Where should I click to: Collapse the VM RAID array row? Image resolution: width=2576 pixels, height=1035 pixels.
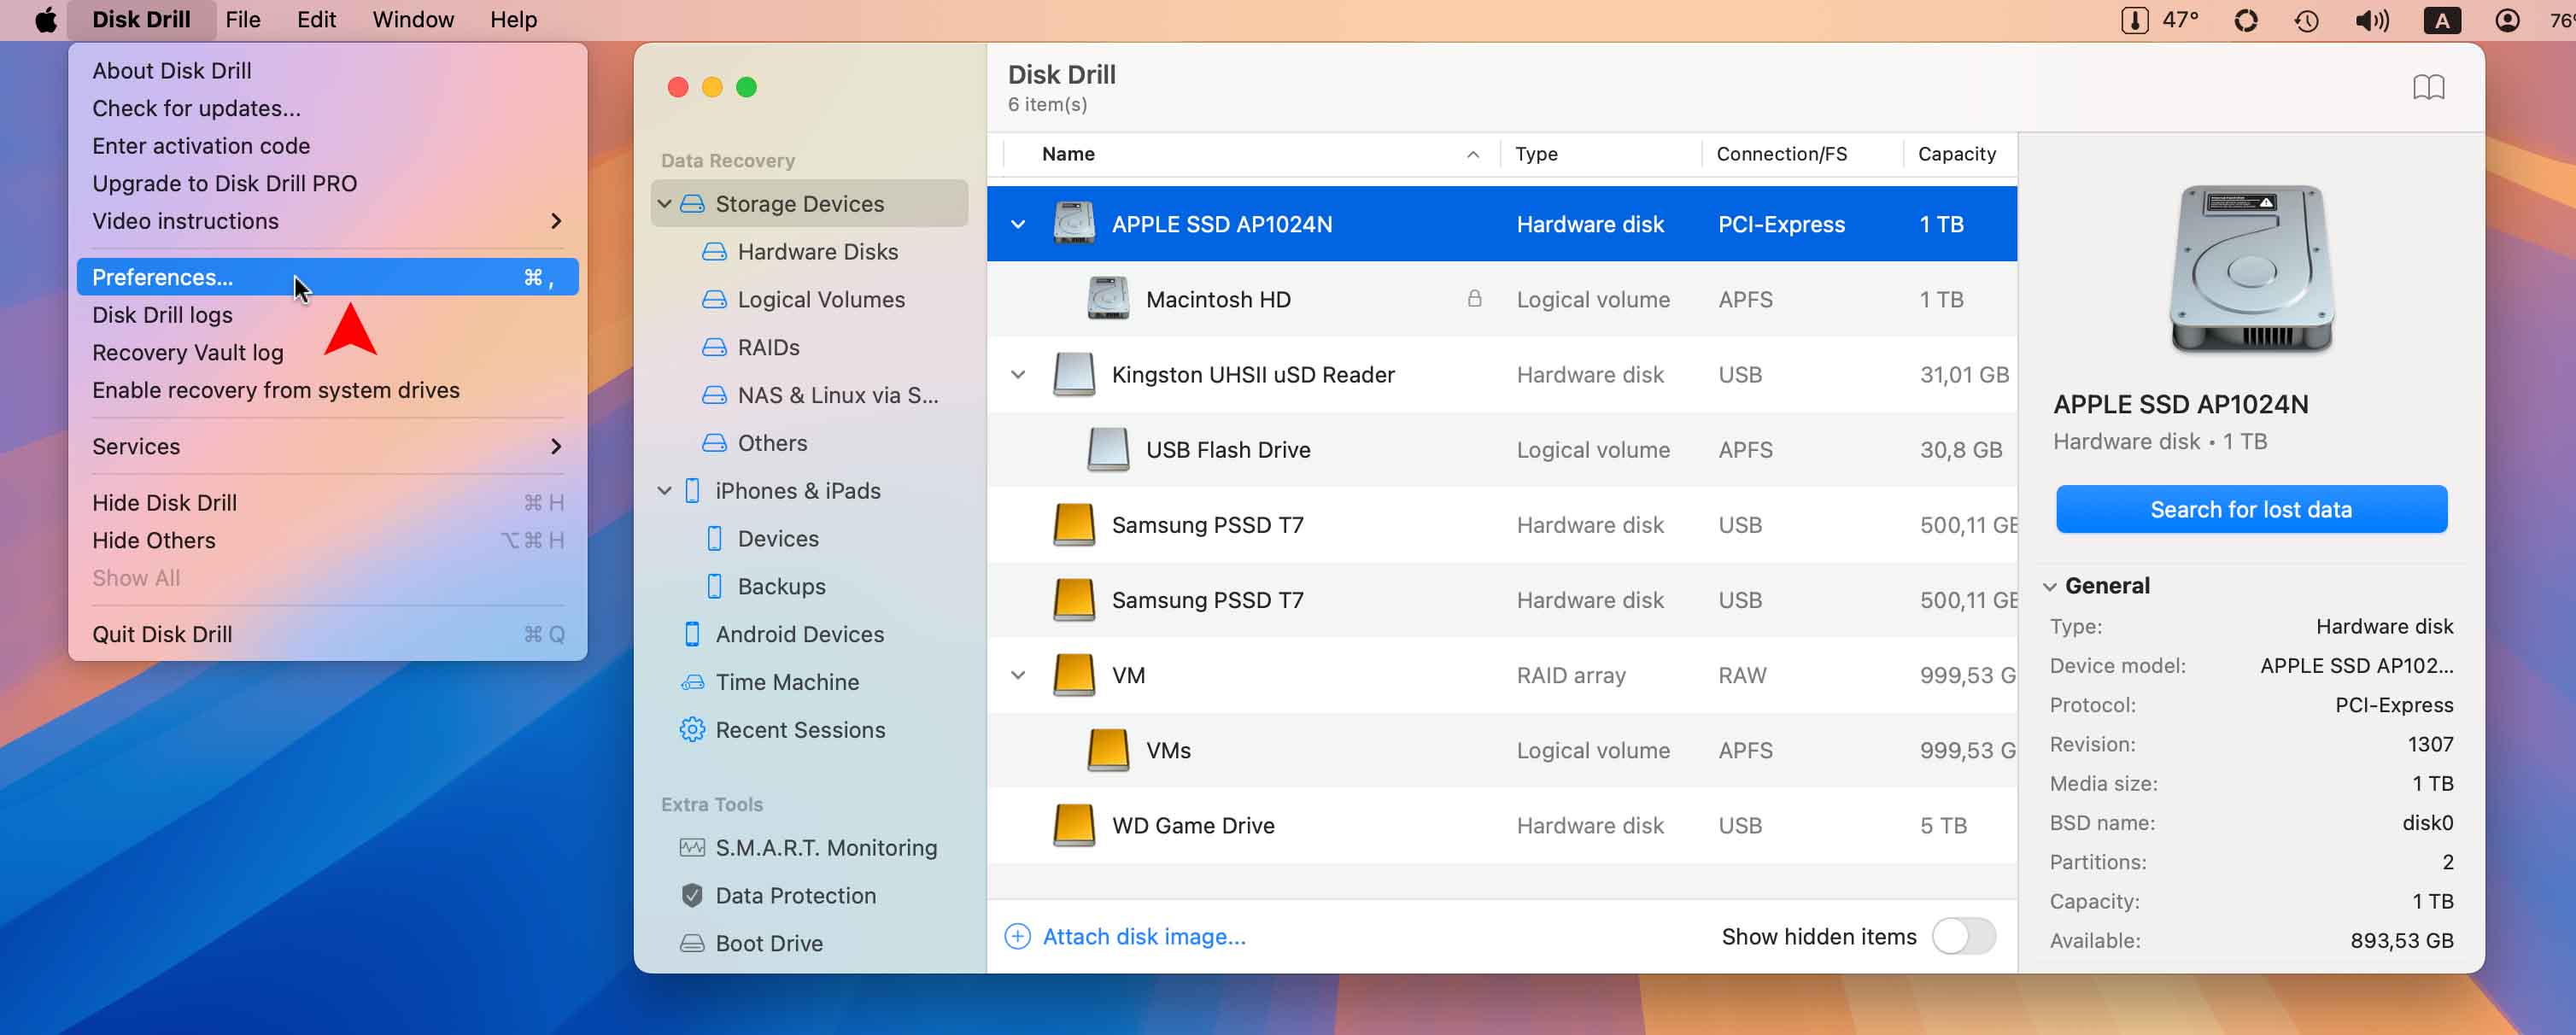(x=1018, y=675)
